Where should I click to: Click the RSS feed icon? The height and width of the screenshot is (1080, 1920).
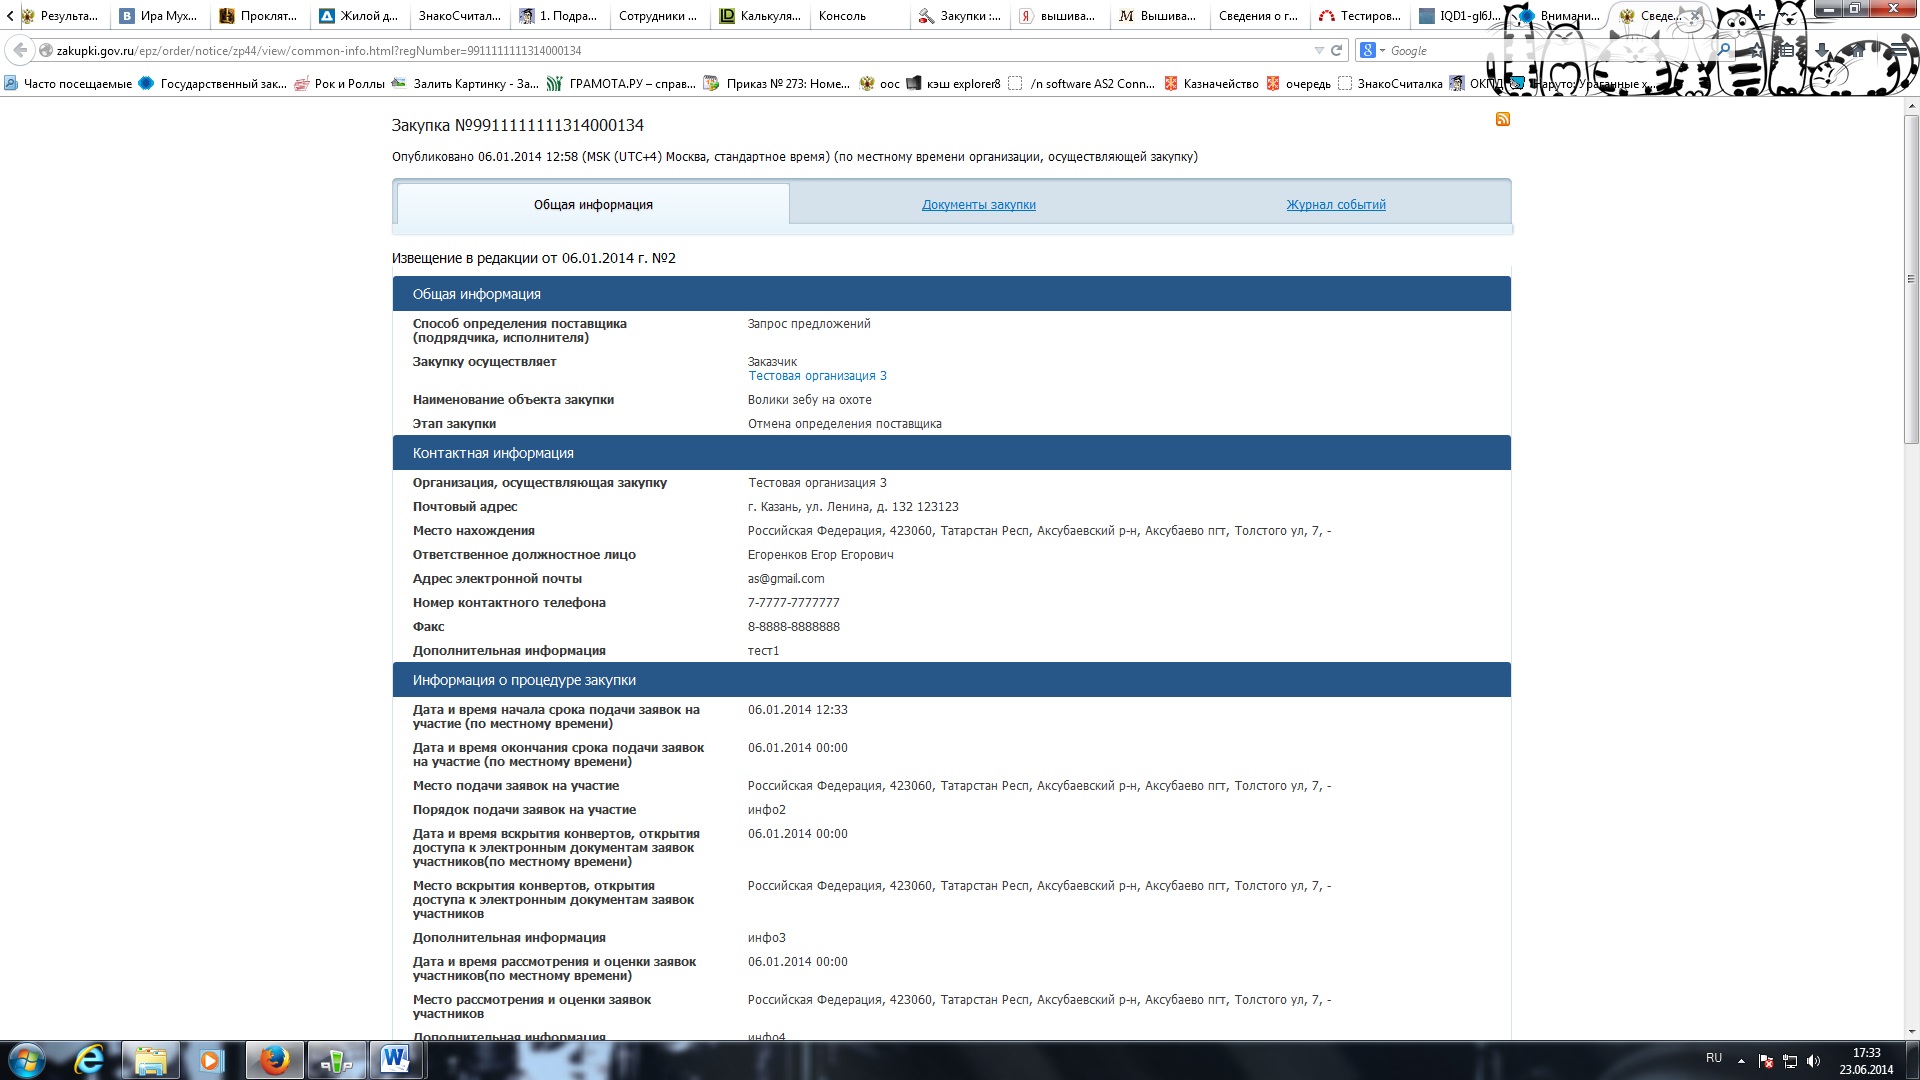pos(1502,119)
